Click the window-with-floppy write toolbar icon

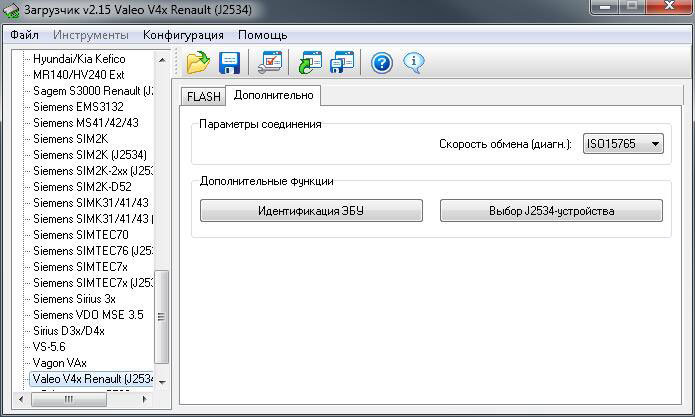point(341,63)
